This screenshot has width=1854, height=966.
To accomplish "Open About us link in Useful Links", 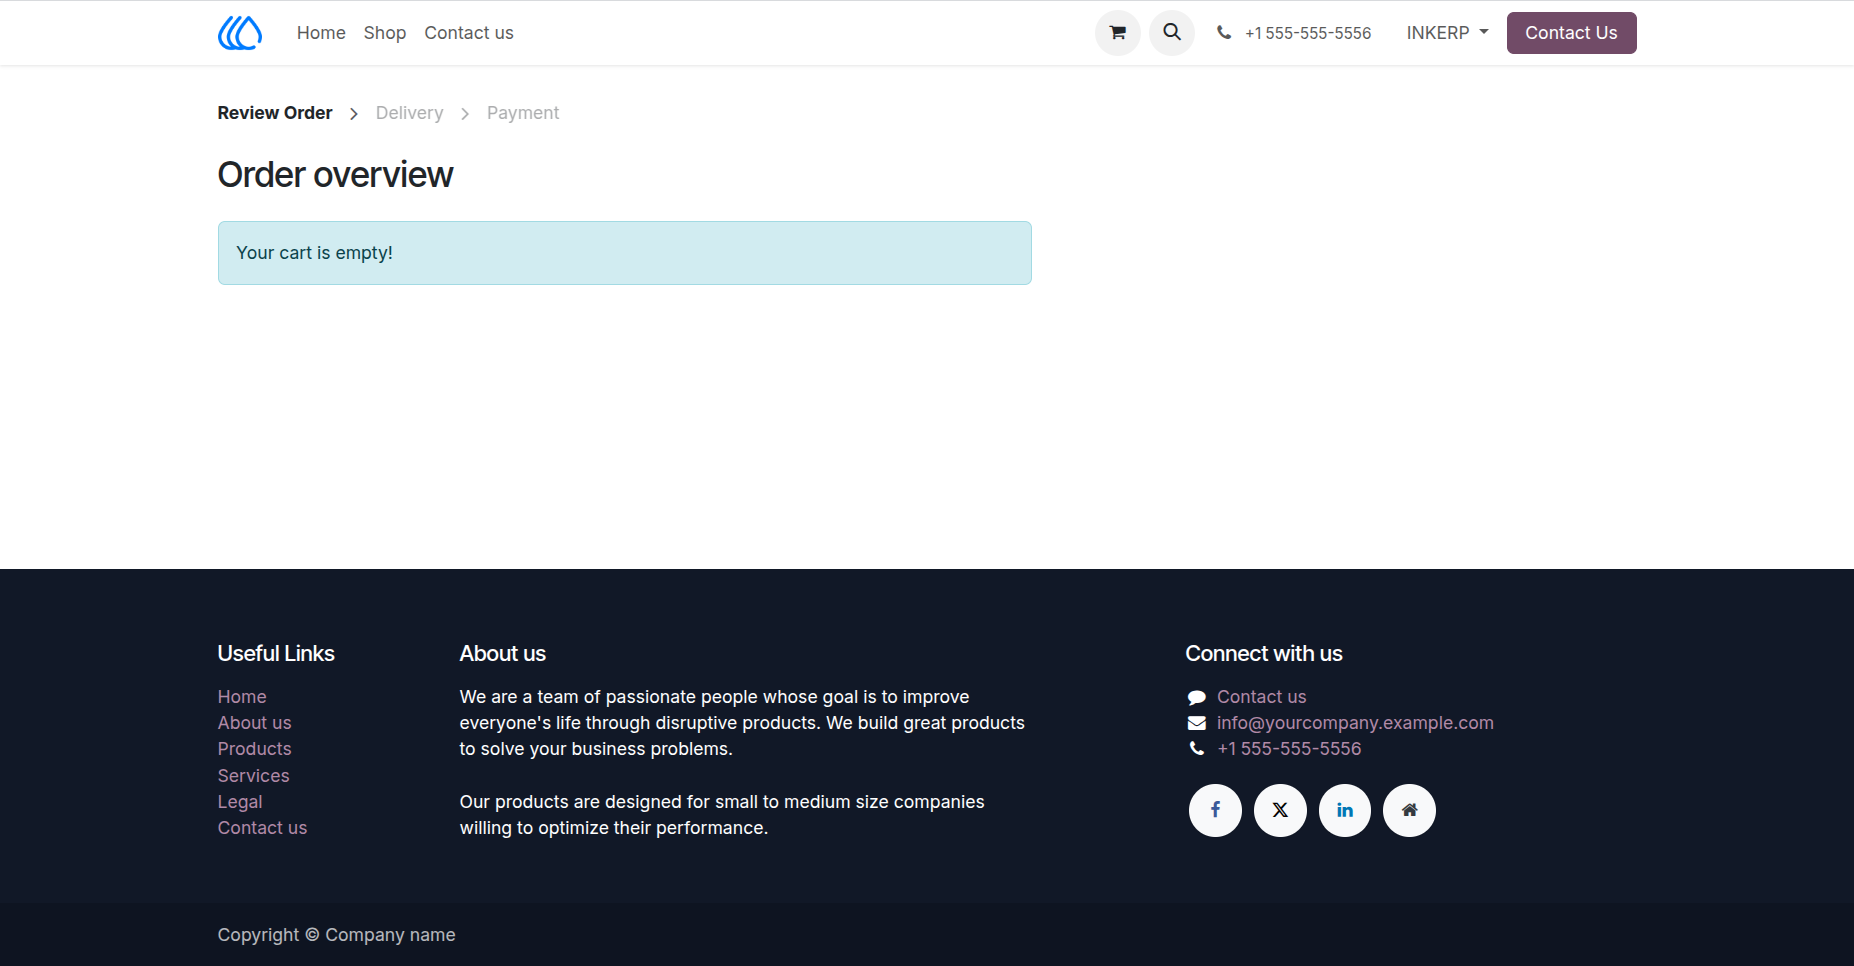I will (x=255, y=723).
